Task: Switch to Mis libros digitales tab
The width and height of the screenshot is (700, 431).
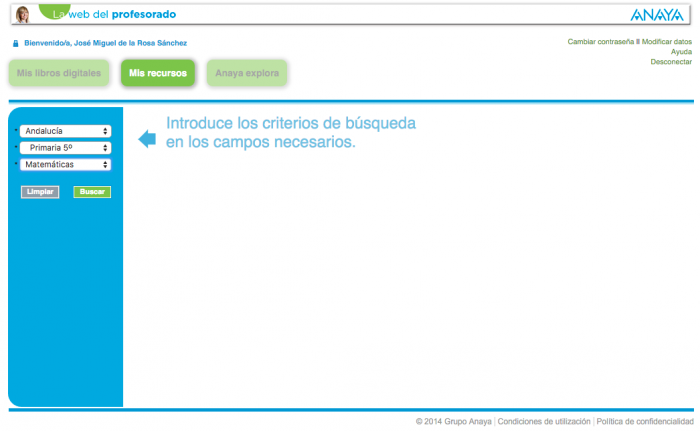Action: (x=59, y=73)
